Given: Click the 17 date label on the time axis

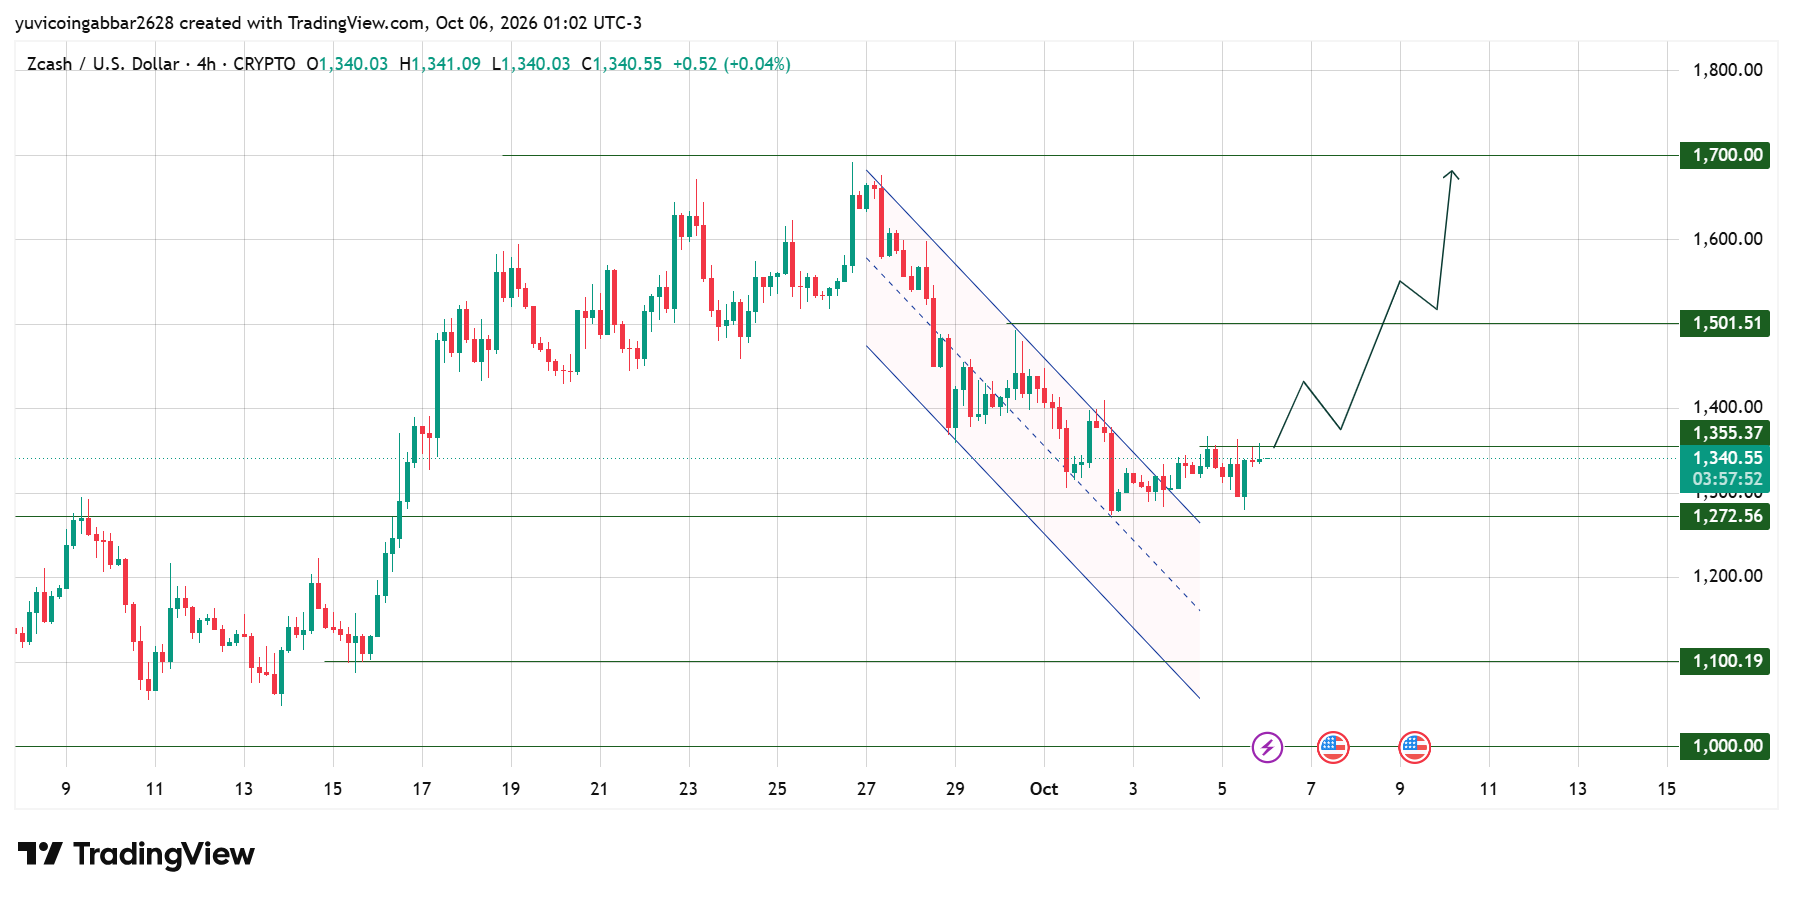Looking at the screenshot, I should tap(422, 789).
